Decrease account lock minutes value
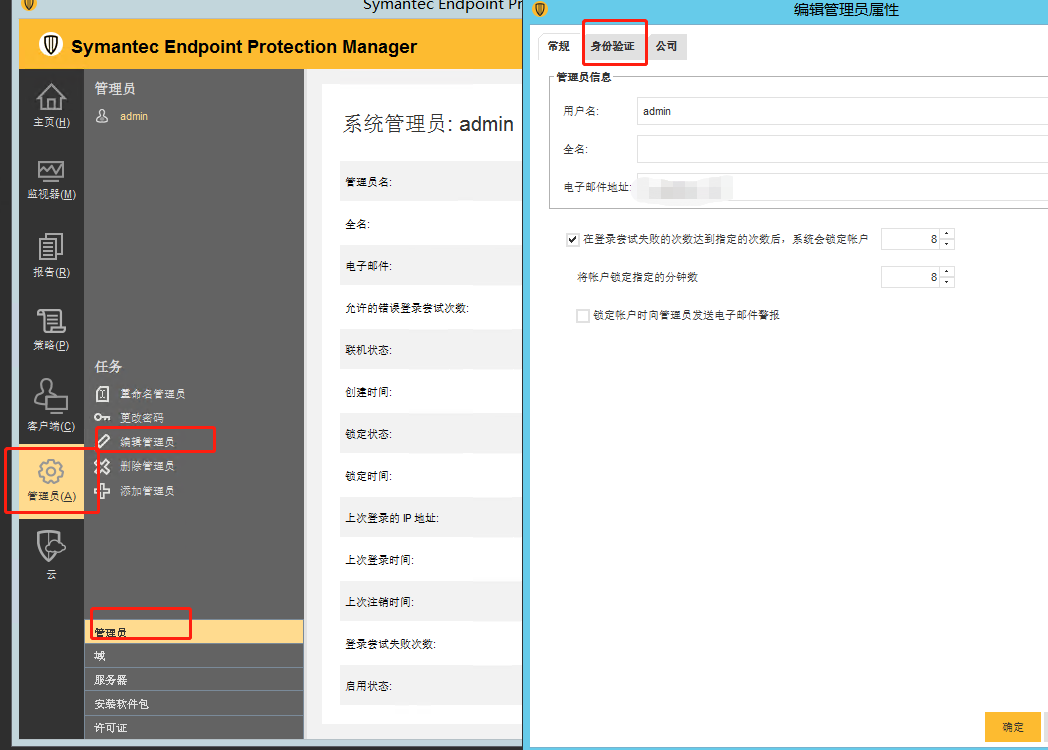This screenshot has height=750, width=1048. (947, 282)
